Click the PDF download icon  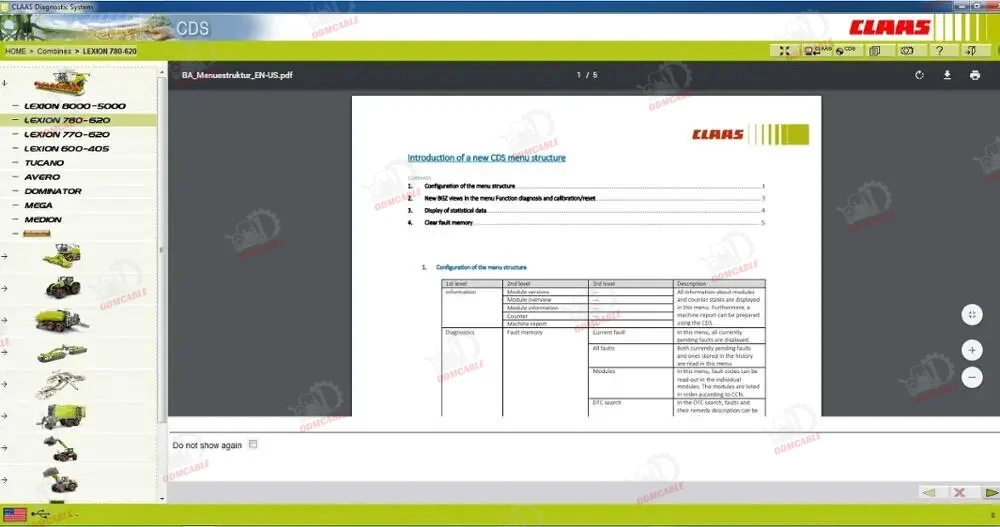[x=947, y=75]
